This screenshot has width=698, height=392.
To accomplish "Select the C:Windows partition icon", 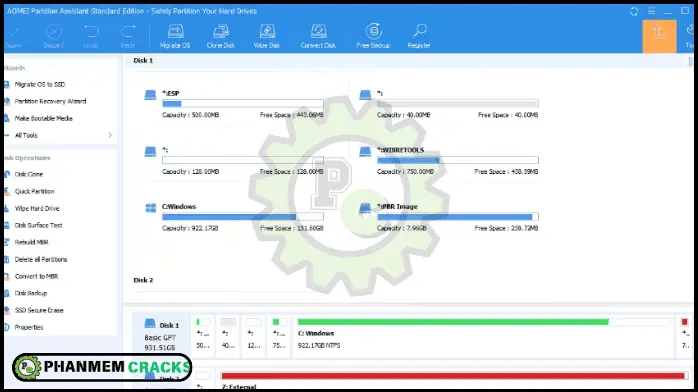I will 150,208.
